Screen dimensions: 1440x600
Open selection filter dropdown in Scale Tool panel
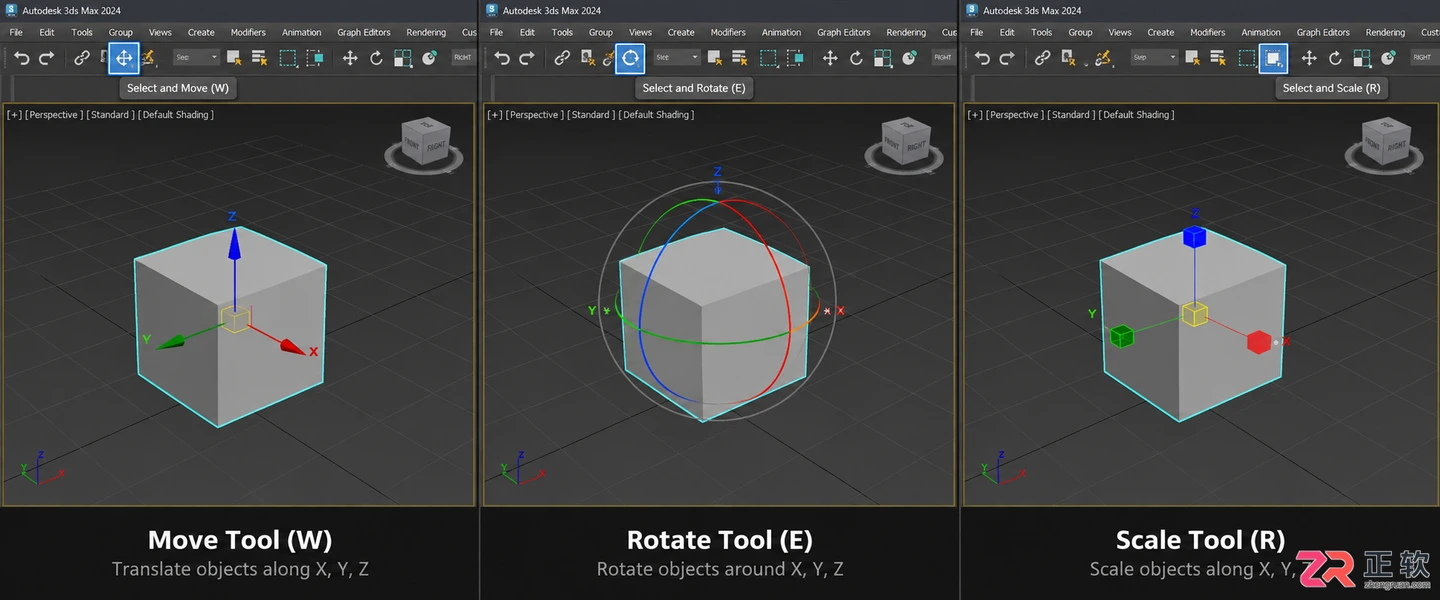click(x=1154, y=57)
